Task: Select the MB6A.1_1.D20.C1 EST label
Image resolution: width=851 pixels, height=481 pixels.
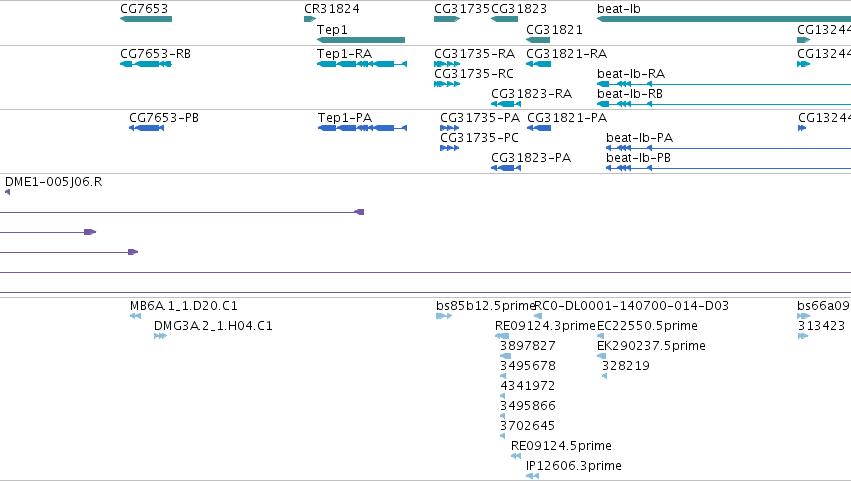Action: 183,306
